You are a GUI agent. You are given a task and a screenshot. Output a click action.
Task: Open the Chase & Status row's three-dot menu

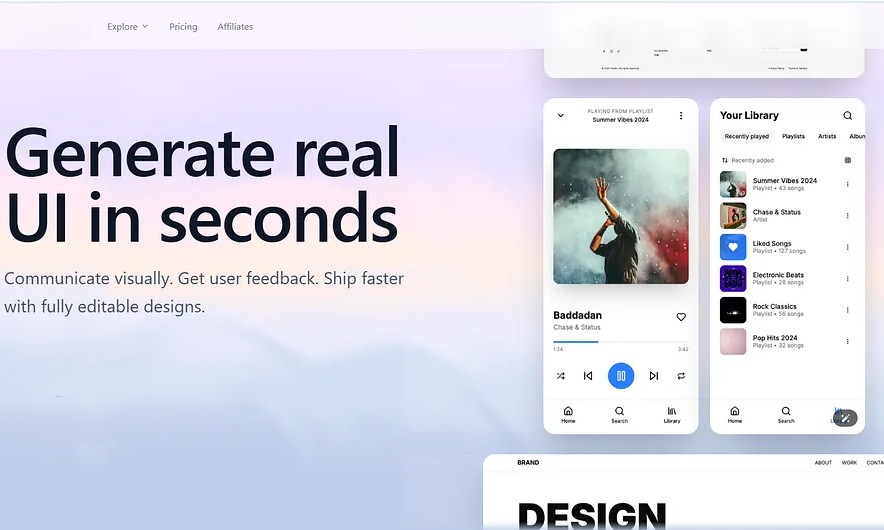pyautogui.click(x=848, y=215)
